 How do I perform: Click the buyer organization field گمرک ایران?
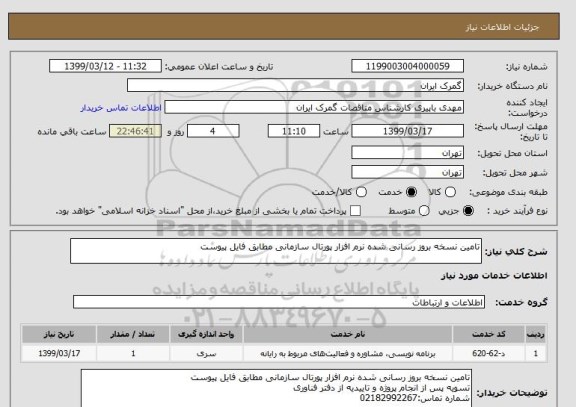(x=295, y=86)
